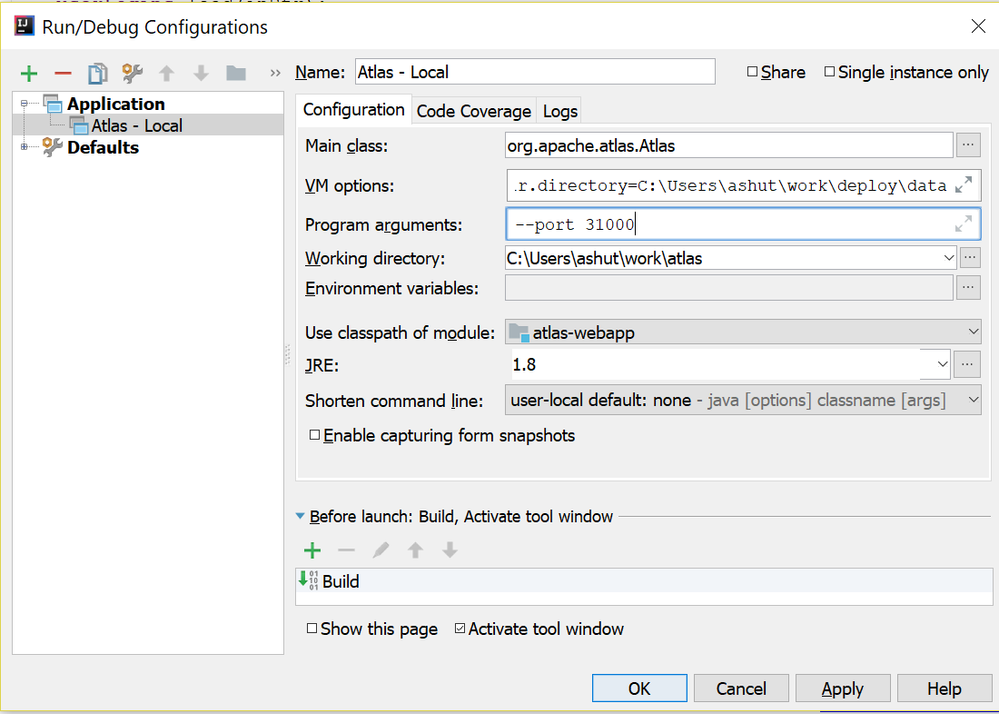This screenshot has width=999, height=714.
Task: Add a Before launch task with plus icon
Action: [x=312, y=550]
